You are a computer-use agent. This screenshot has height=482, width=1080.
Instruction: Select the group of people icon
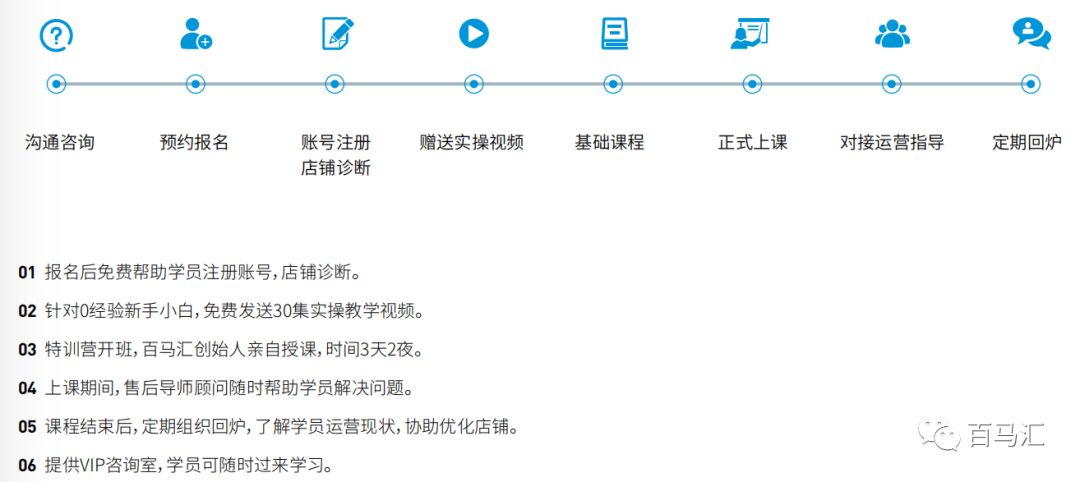coord(892,35)
